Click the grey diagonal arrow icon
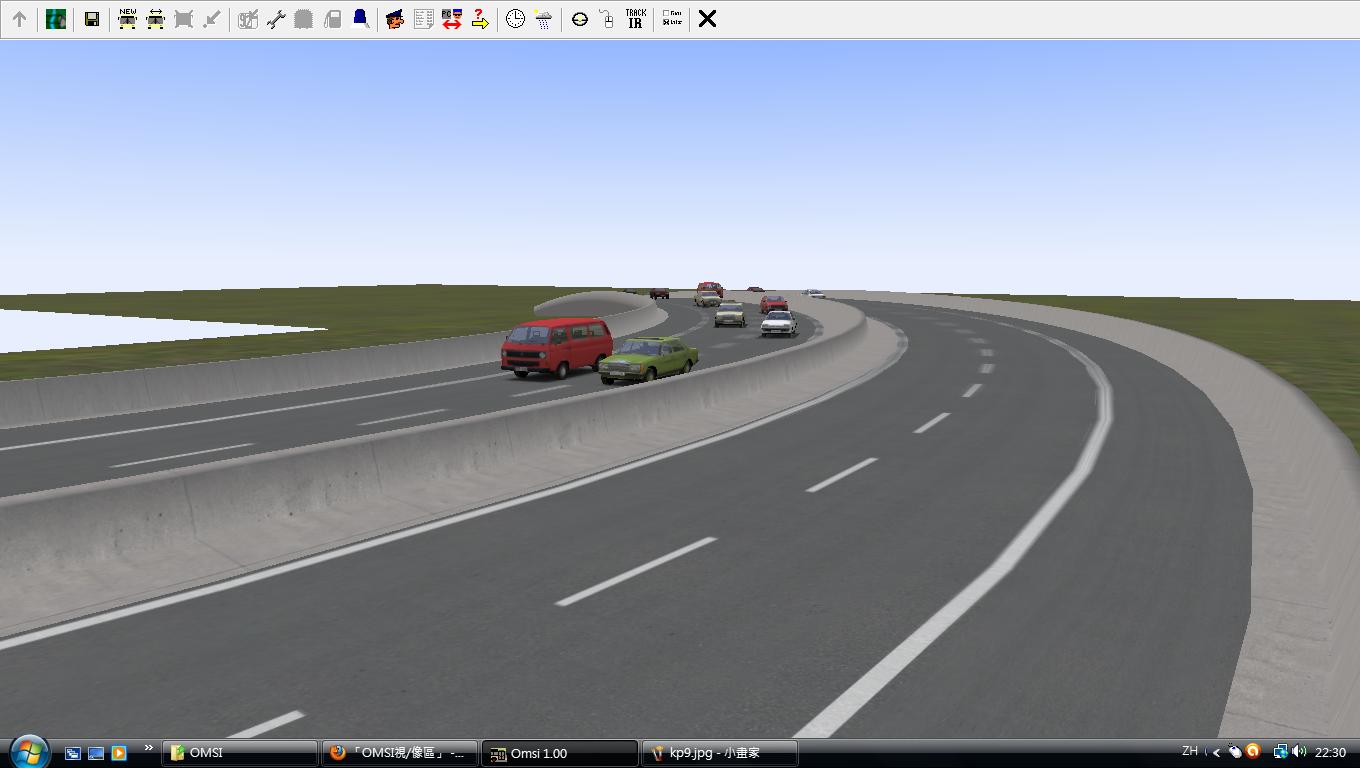Image resolution: width=1360 pixels, height=768 pixels. (x=211, y=19)
